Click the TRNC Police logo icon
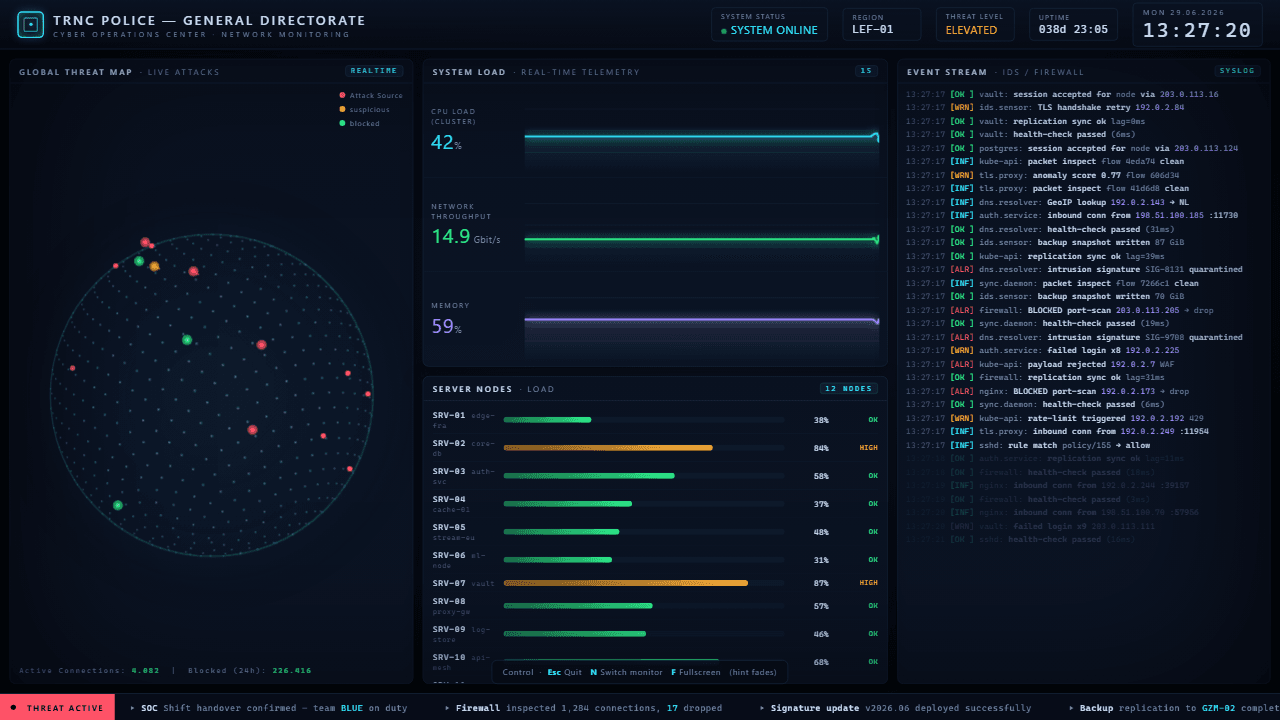The image size is (1280, 720). [x=31, y=25]
